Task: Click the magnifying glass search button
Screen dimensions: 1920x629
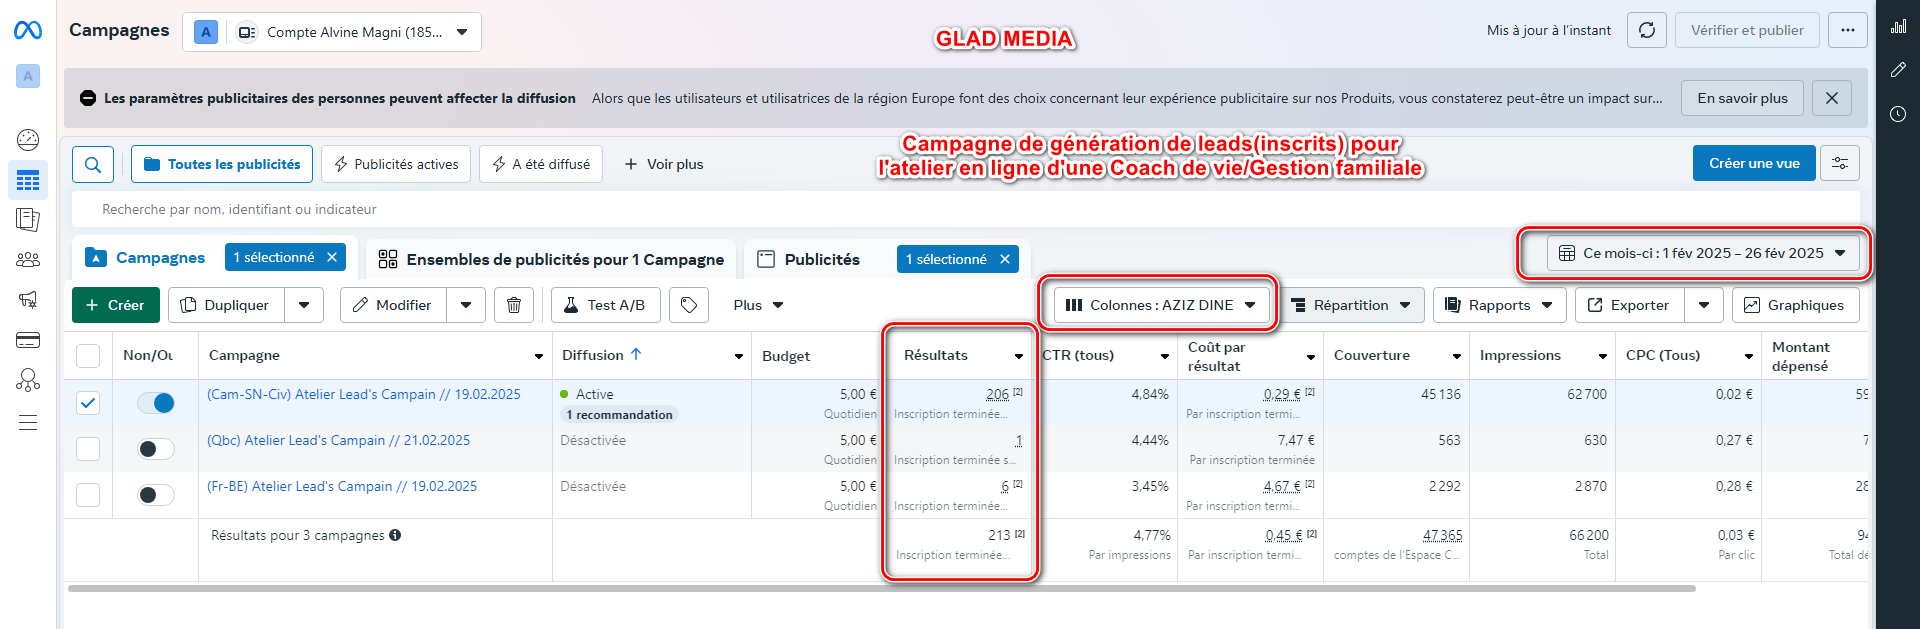Action: [x=93, y=164]
